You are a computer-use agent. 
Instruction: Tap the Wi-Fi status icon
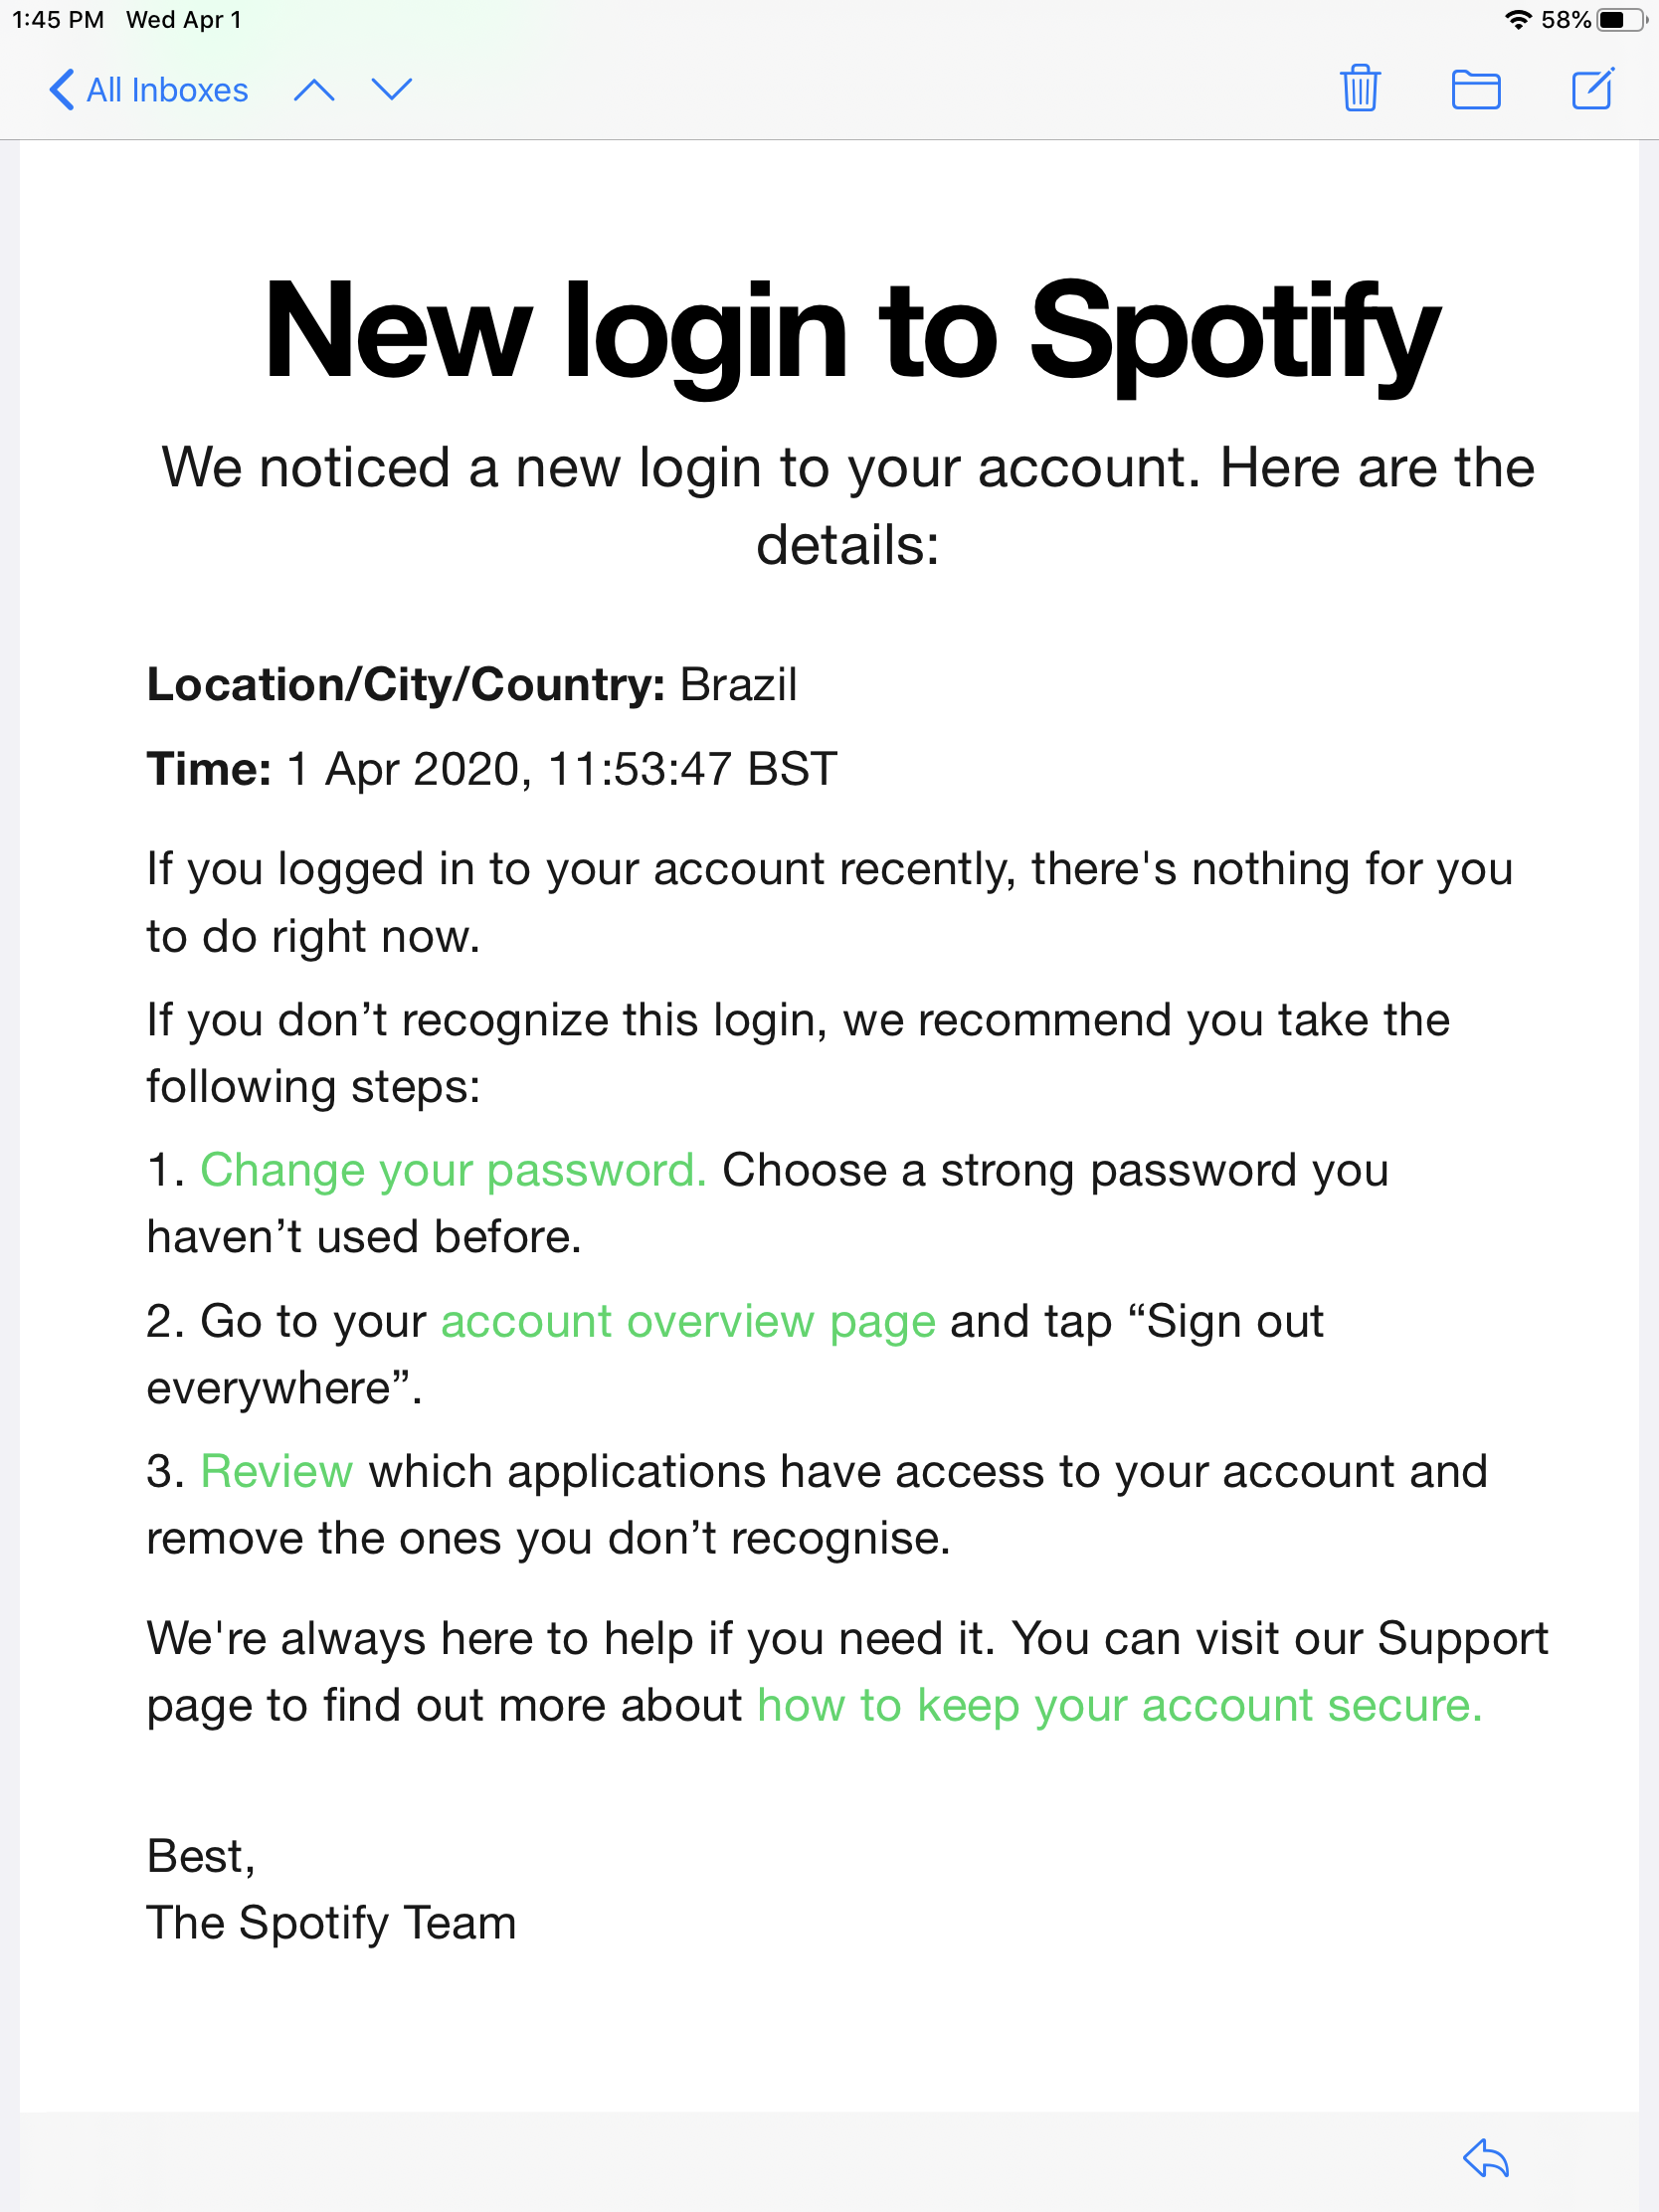[x=1518, y=20]
